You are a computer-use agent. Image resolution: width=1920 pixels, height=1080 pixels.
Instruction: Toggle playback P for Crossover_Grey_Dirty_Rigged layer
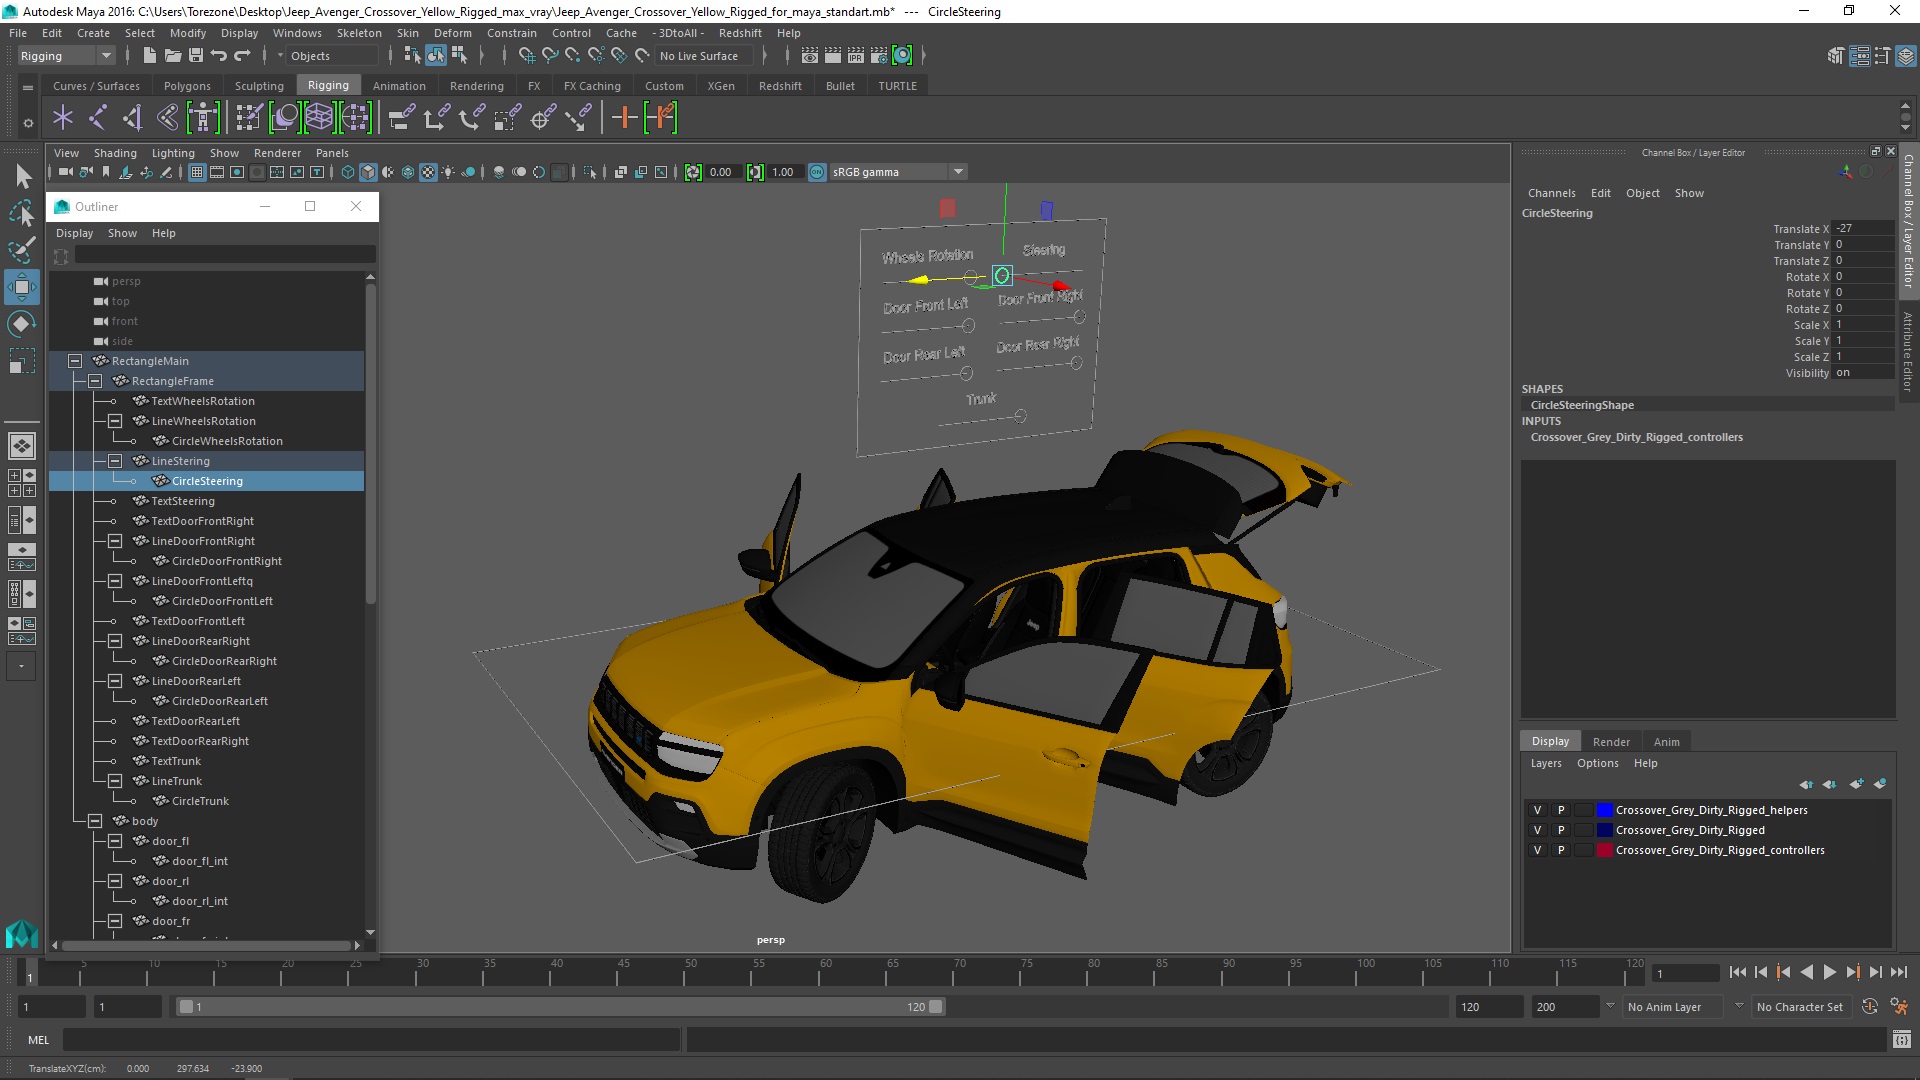point(1560,830)
